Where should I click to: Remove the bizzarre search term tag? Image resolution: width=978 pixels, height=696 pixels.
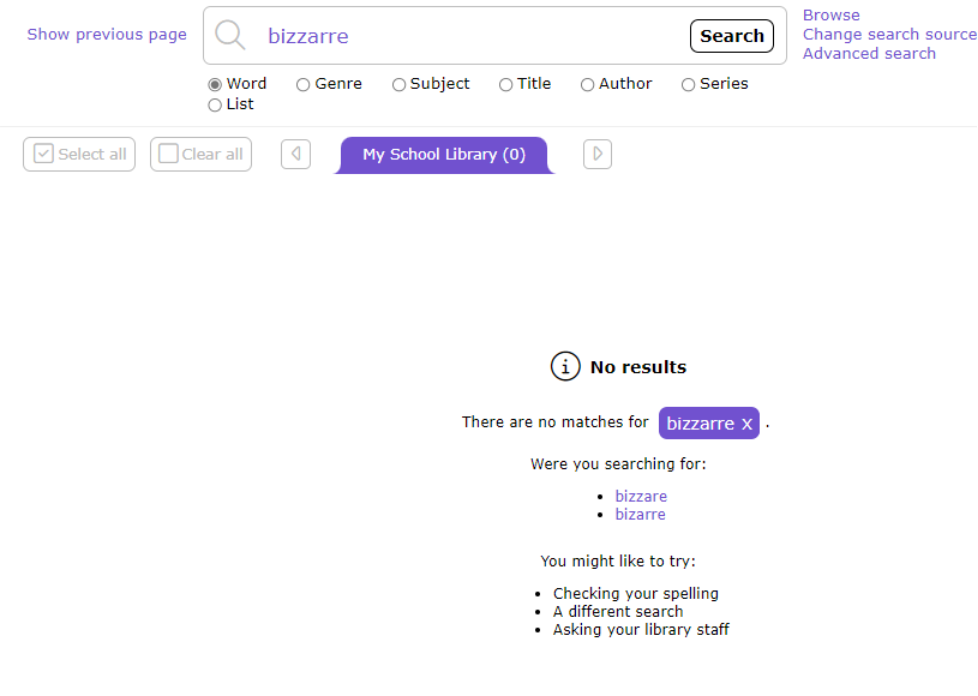pos(747,424)
